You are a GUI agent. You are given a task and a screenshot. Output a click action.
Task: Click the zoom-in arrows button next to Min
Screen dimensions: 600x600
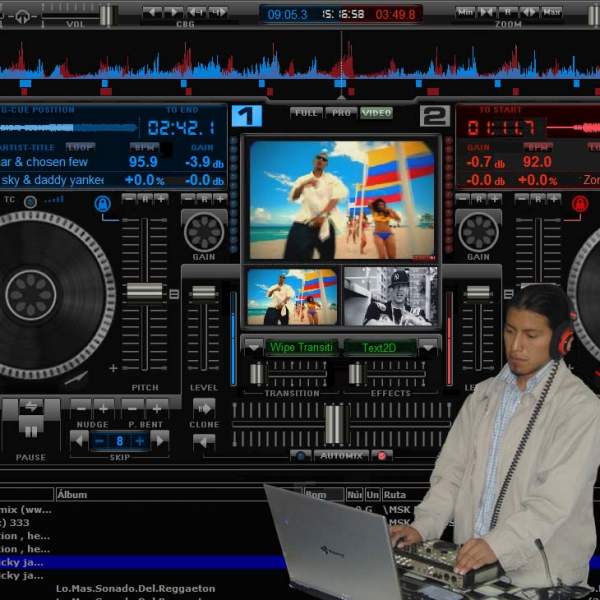tap(486, 12)
